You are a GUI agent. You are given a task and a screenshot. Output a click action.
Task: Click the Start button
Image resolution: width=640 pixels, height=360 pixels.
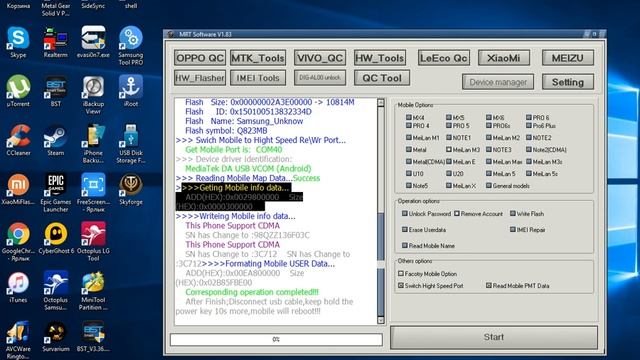tap(494, 337)
